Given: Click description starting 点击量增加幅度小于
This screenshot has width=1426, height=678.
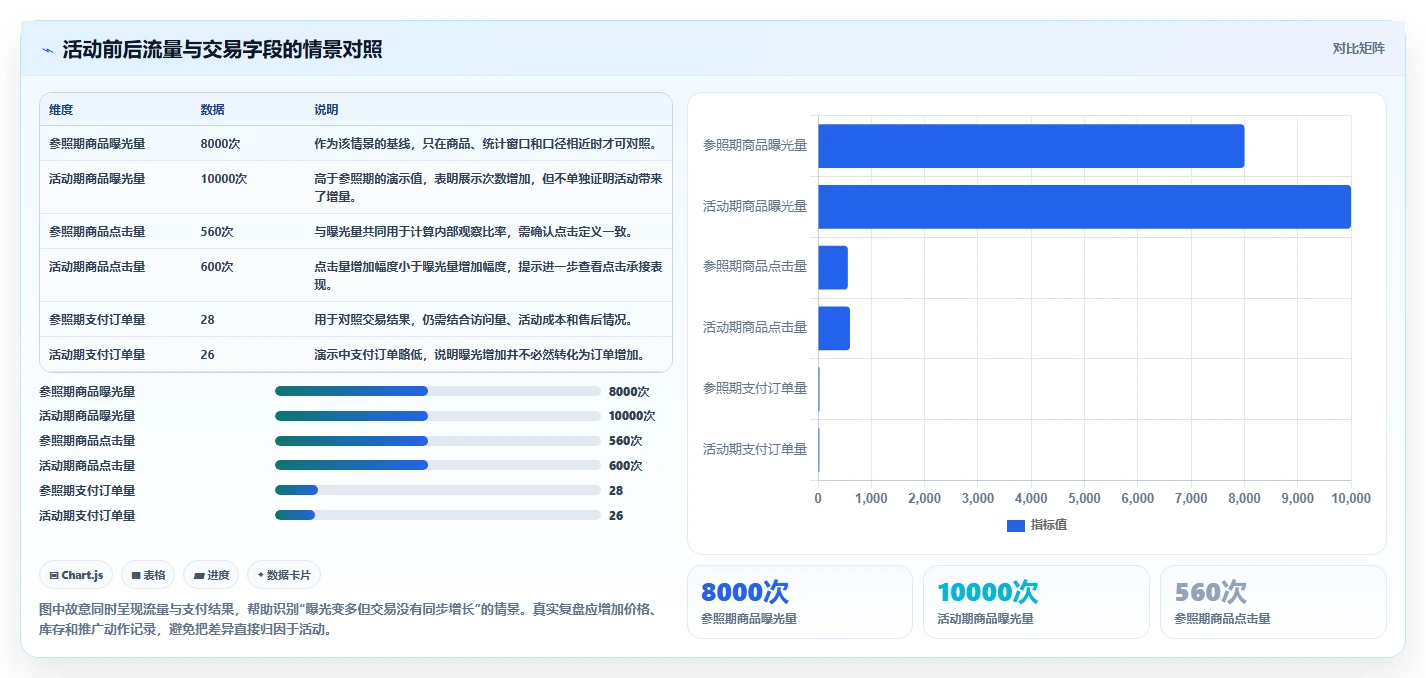Looking at the screenshot, I should coord(488,276).
